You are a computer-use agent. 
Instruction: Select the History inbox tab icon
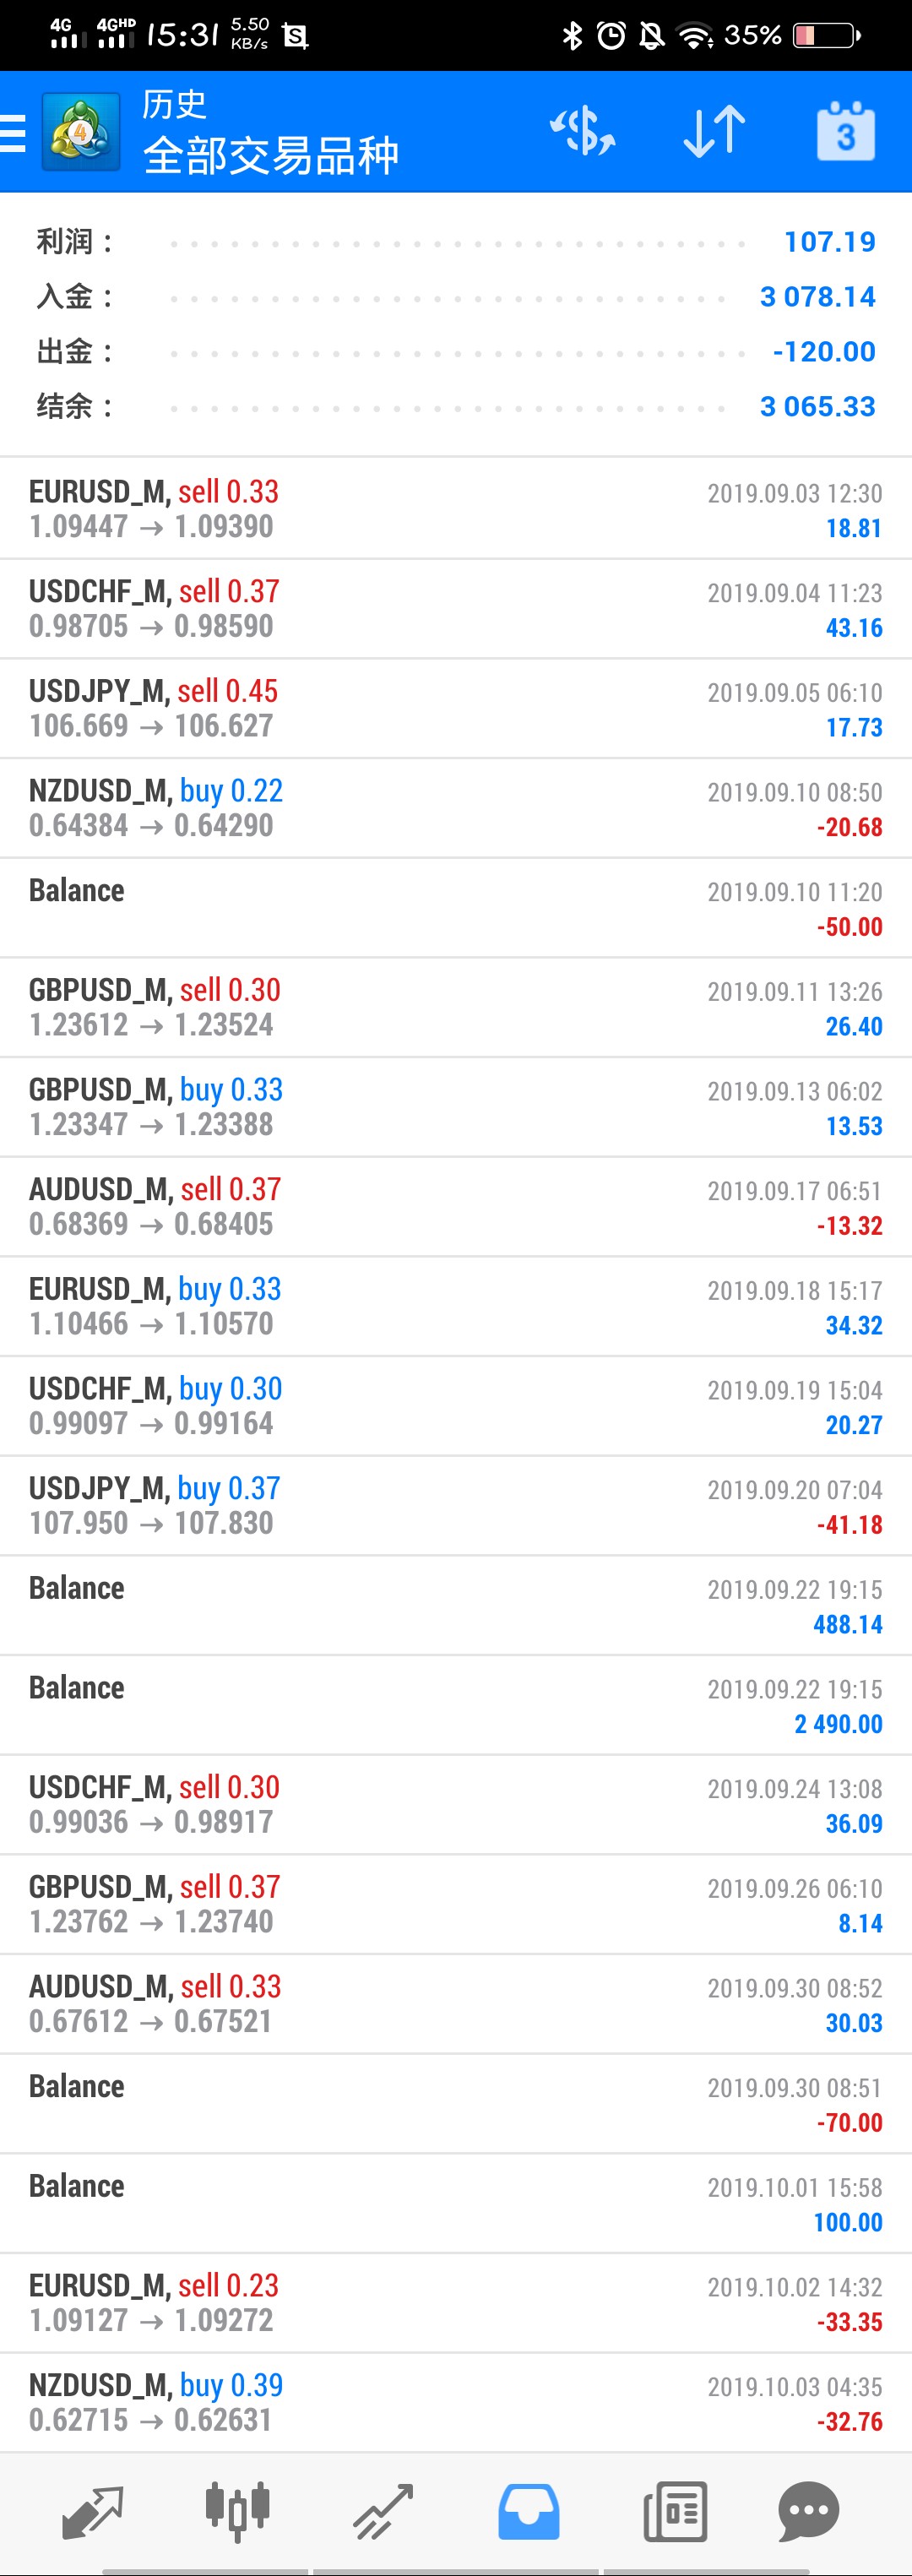pos(529,2511)
